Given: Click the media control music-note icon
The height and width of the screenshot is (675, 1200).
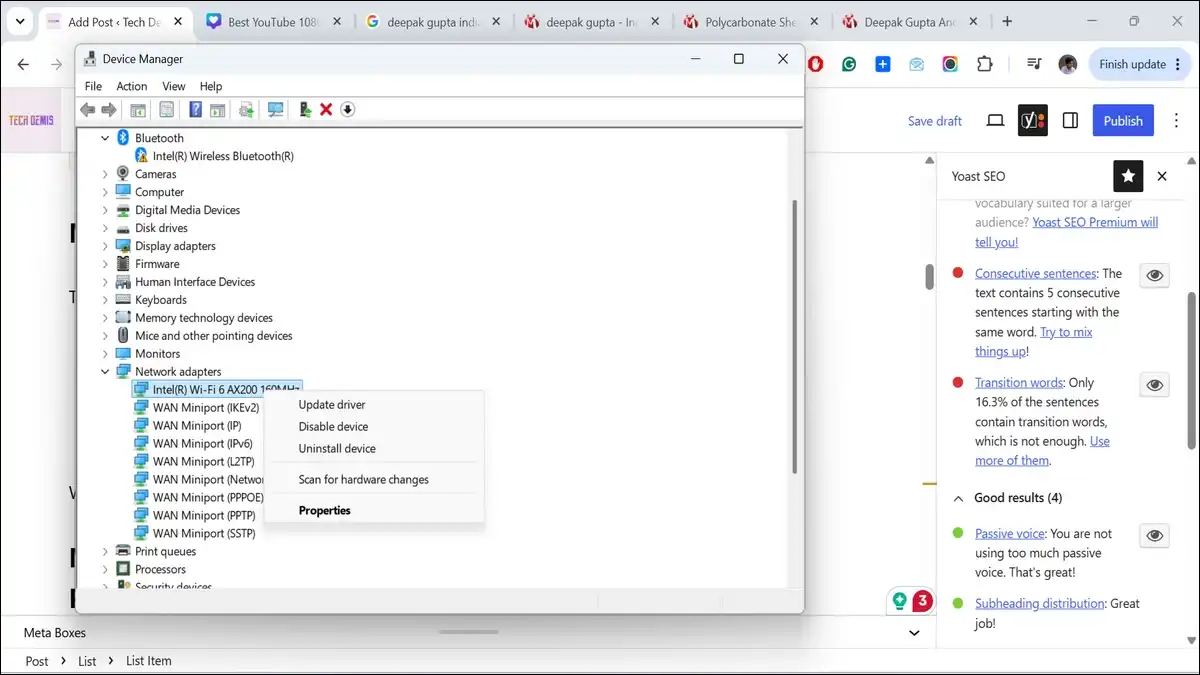Looking at the screenshot, I should [1034, 64].
